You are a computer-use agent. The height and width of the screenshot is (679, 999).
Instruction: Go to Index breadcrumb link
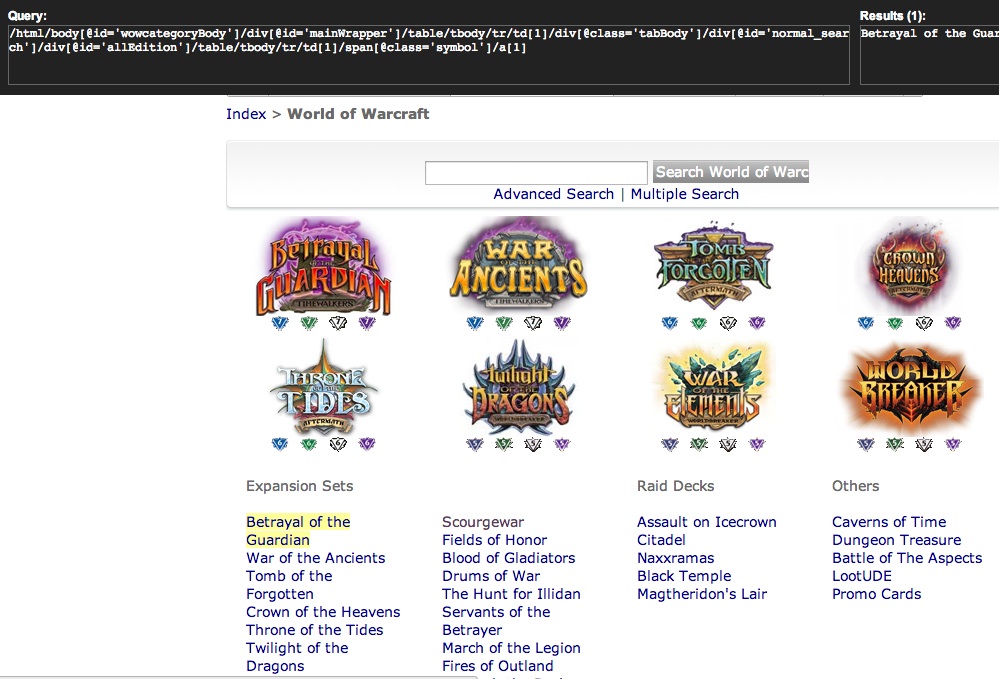tap(246, 114)
